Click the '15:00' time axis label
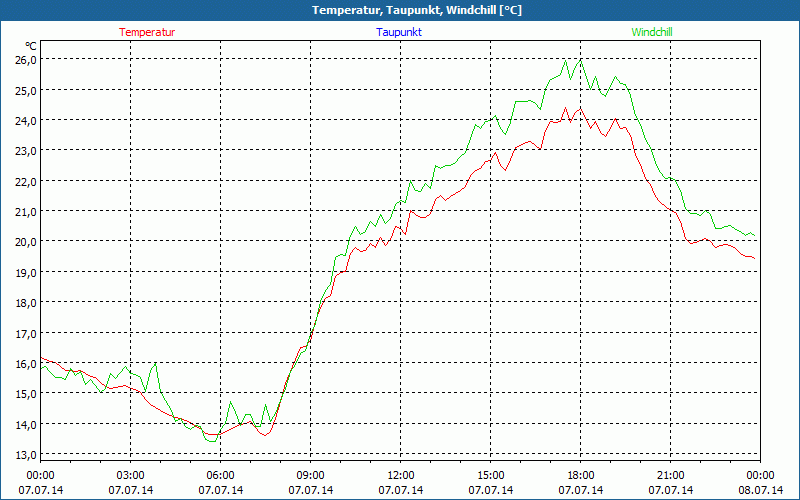Screen dimensions: 800x500 pos(491,476)
